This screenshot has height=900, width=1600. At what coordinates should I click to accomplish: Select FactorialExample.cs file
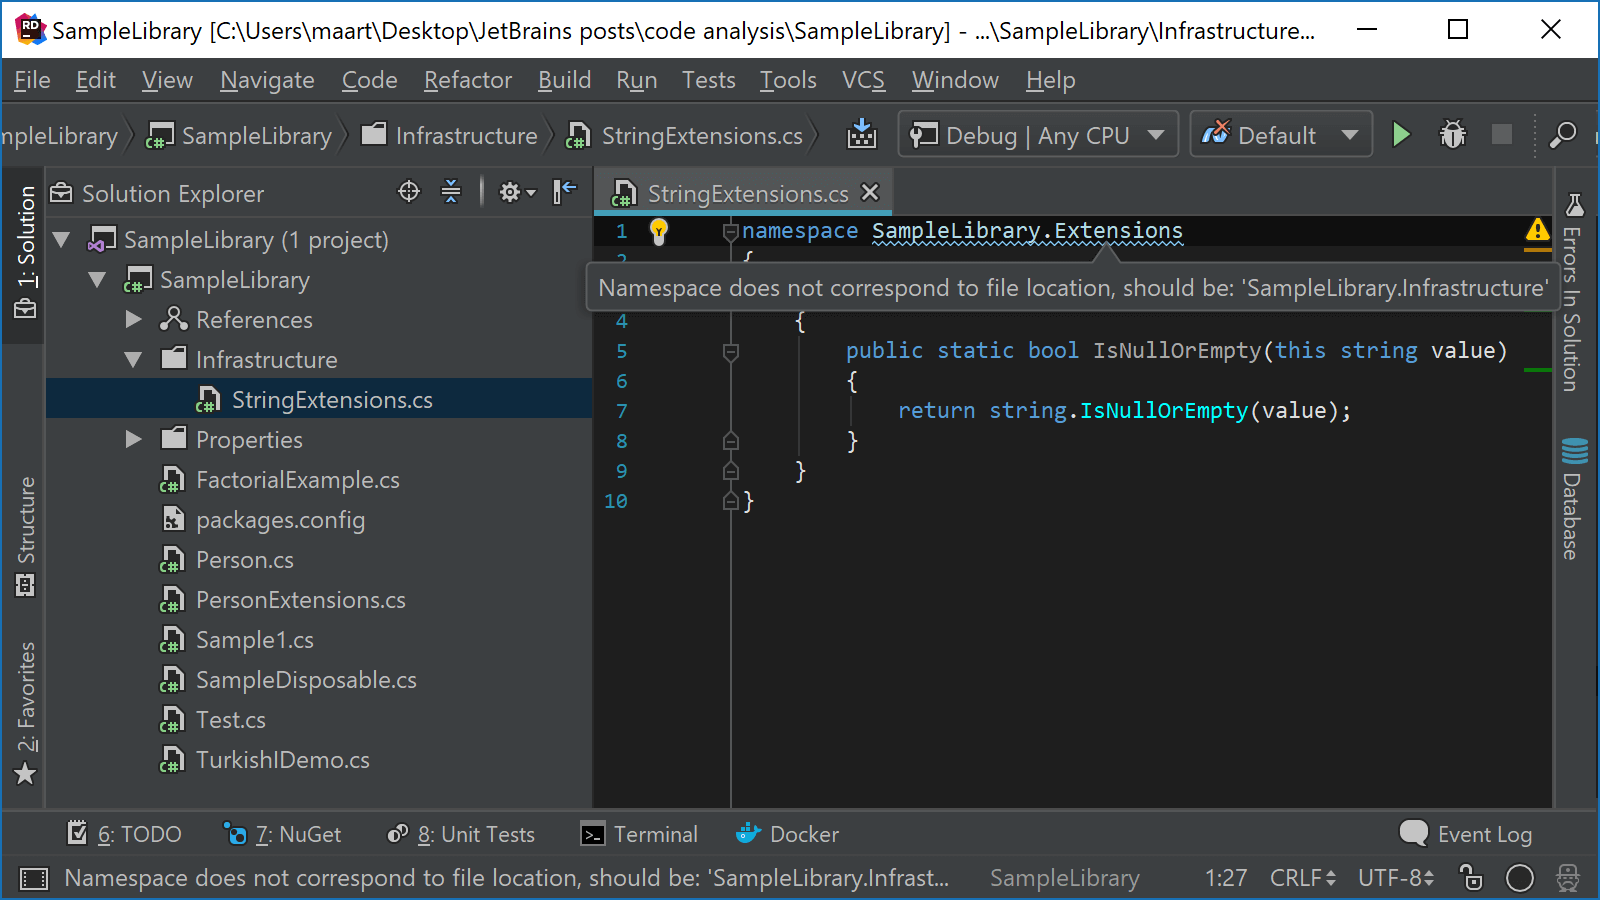(x=297, y=480)
